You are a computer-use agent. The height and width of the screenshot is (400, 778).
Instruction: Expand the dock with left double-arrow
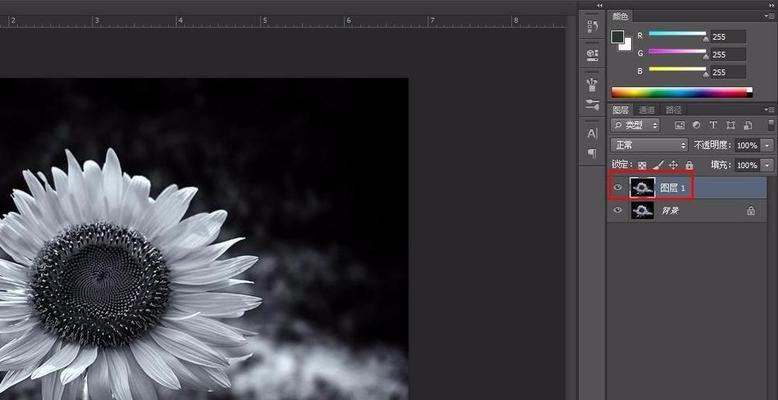click(x=599, y=5)
